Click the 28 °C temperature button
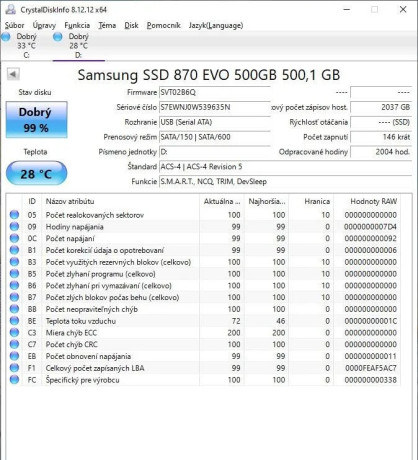418x460 pixels. coord(36,173)
